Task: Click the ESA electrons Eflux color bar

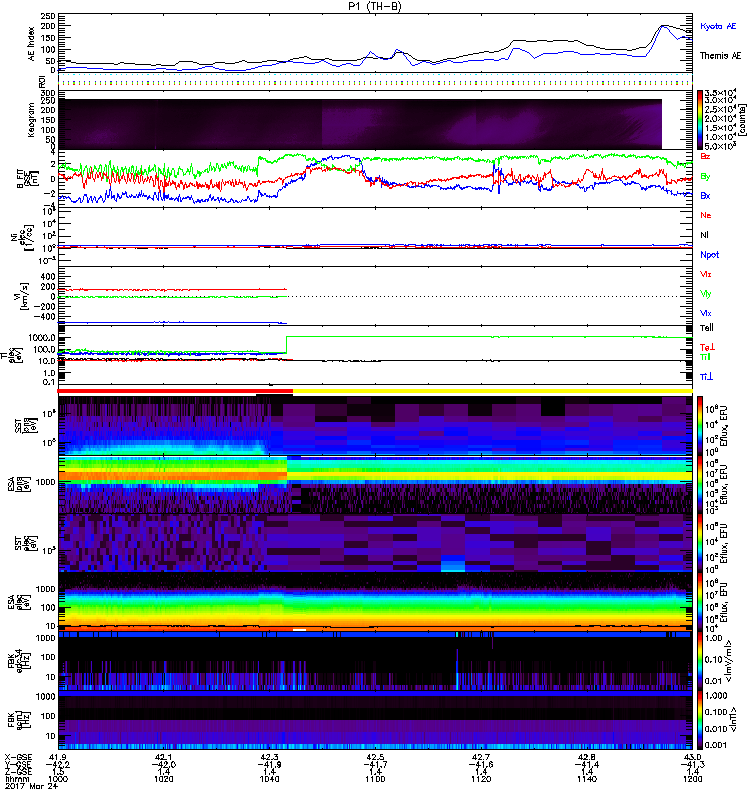Action: [x=700, y=602]
